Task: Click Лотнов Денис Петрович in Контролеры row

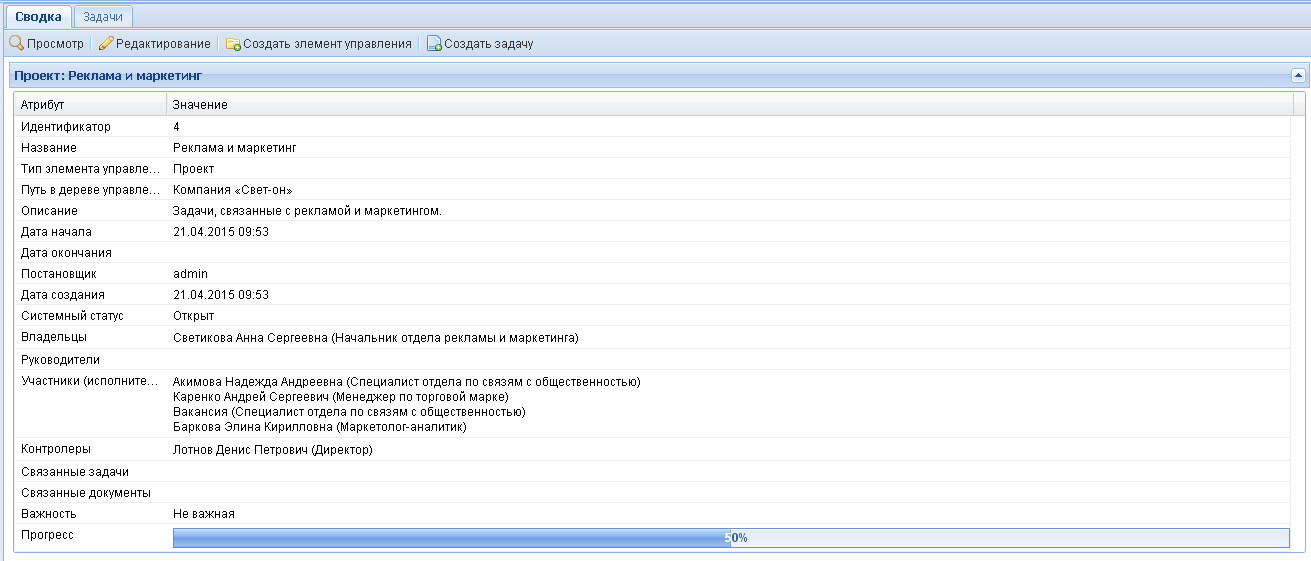Action: [x=272, y=450]
